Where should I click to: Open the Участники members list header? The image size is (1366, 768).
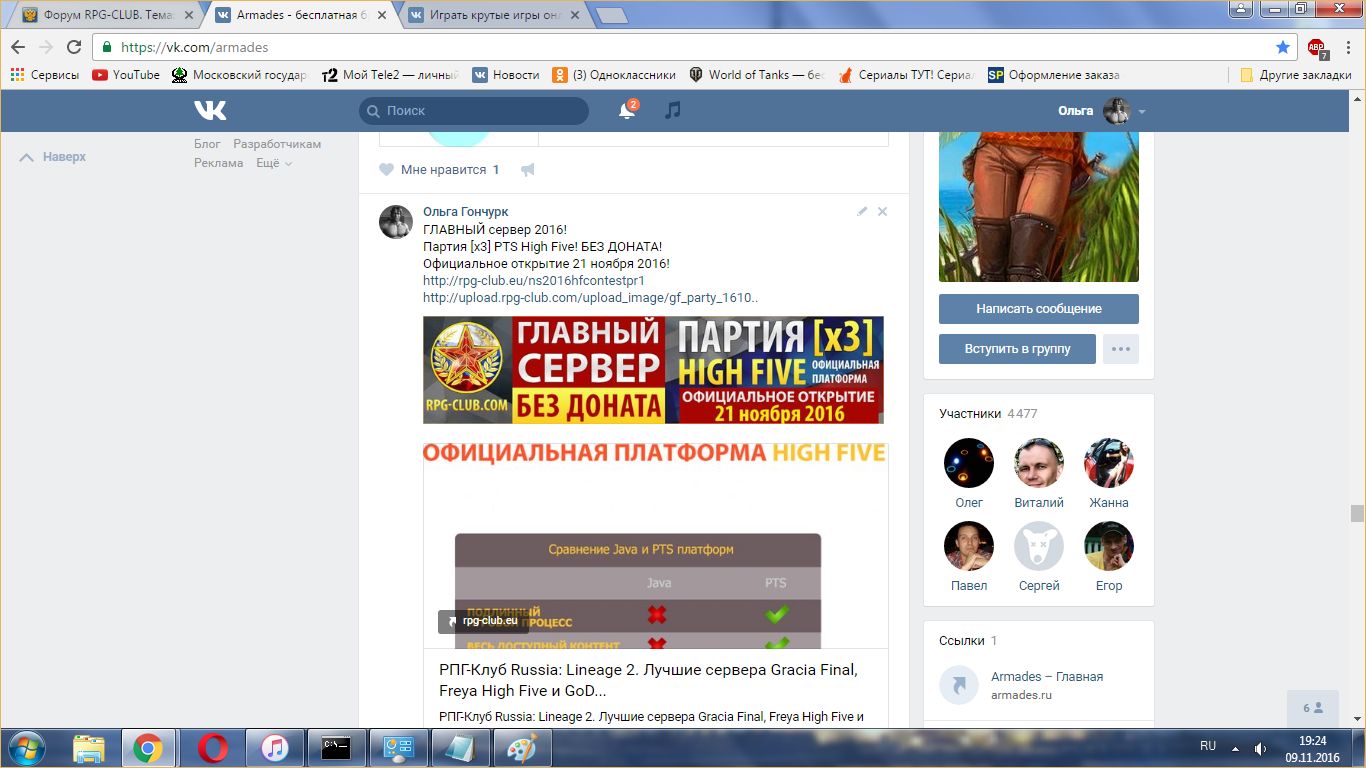click(x=988, y=413)
